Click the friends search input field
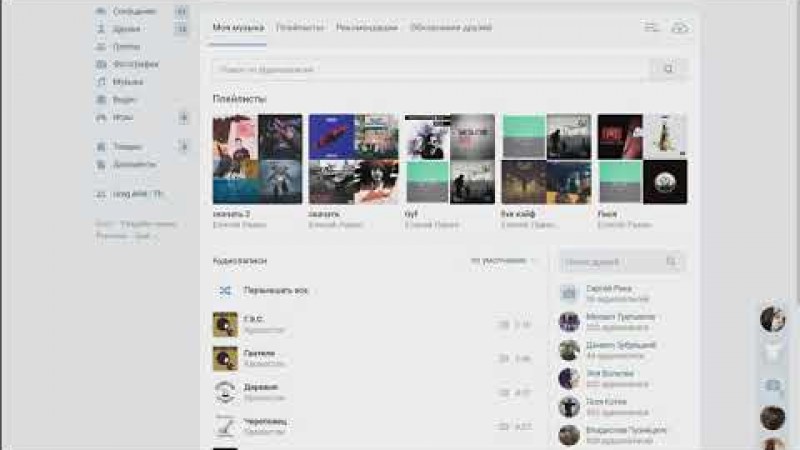Viewport: 800px width, 450px height. click(x=610, y=262)
